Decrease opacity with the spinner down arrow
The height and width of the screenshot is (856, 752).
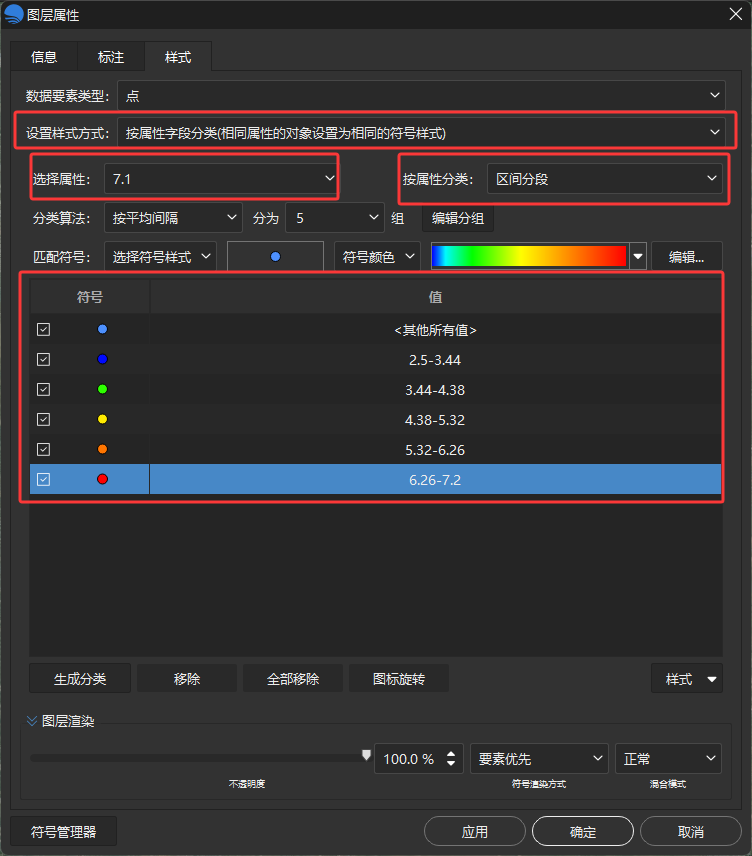pos(451,763)
